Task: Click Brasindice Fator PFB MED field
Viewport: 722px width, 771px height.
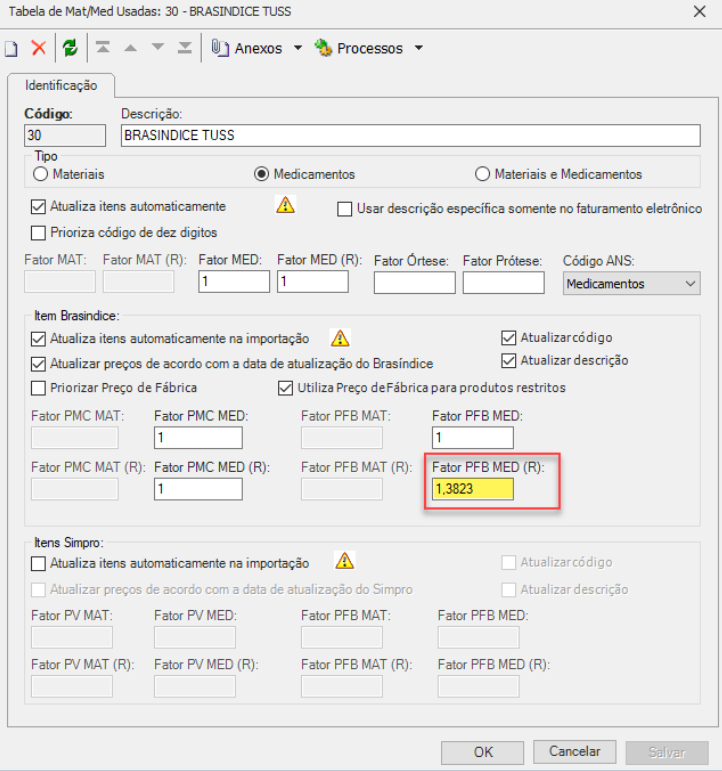Action: 473,438
